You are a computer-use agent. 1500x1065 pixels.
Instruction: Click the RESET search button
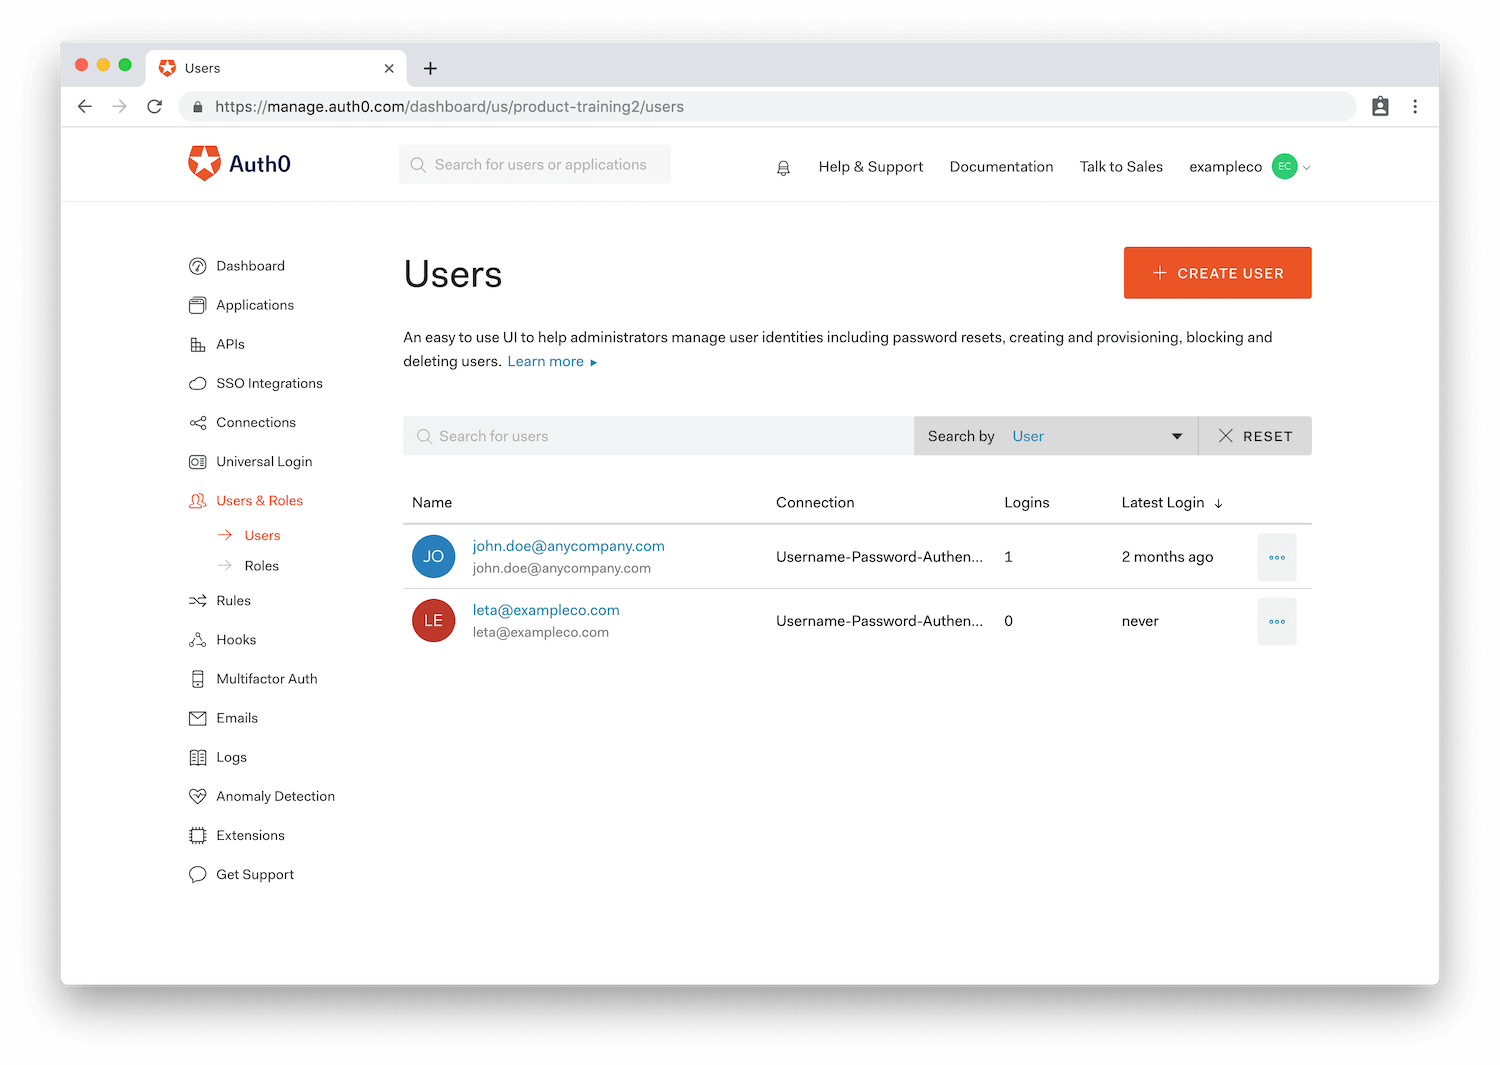click(x=1255, y=436)
